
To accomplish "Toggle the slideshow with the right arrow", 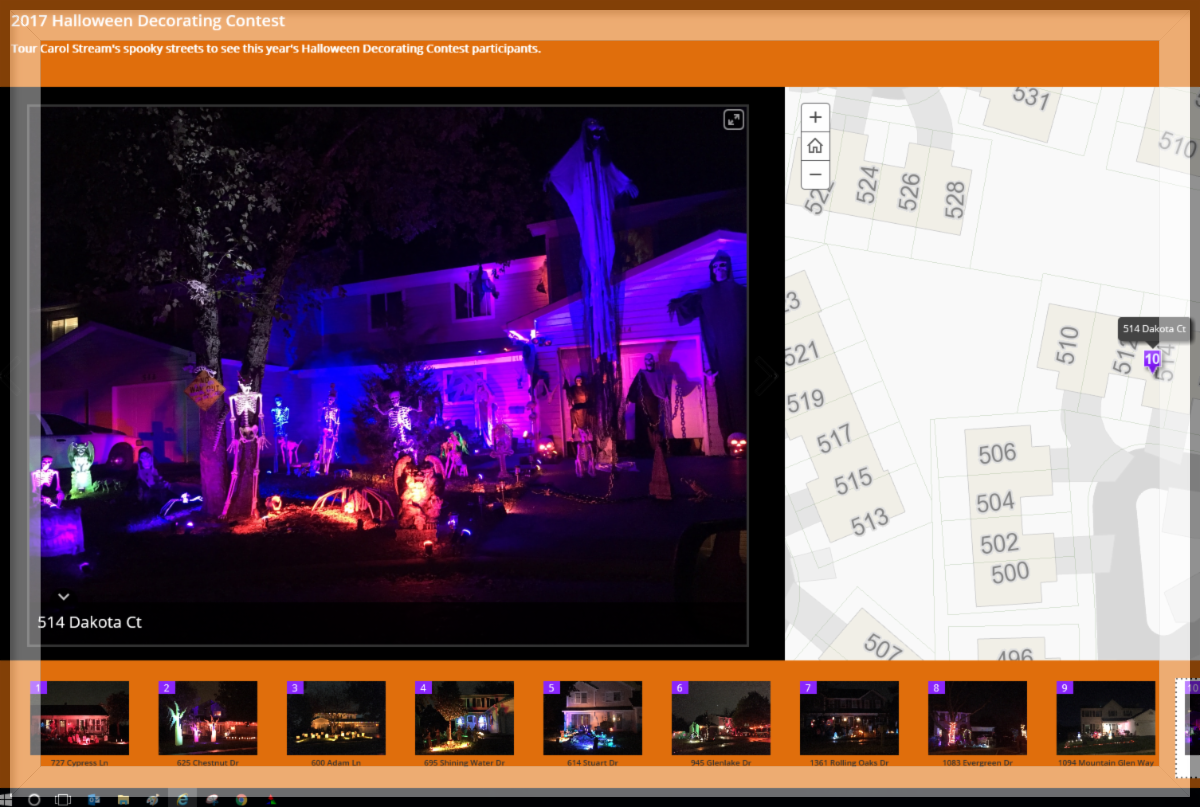I will (765, 374).
